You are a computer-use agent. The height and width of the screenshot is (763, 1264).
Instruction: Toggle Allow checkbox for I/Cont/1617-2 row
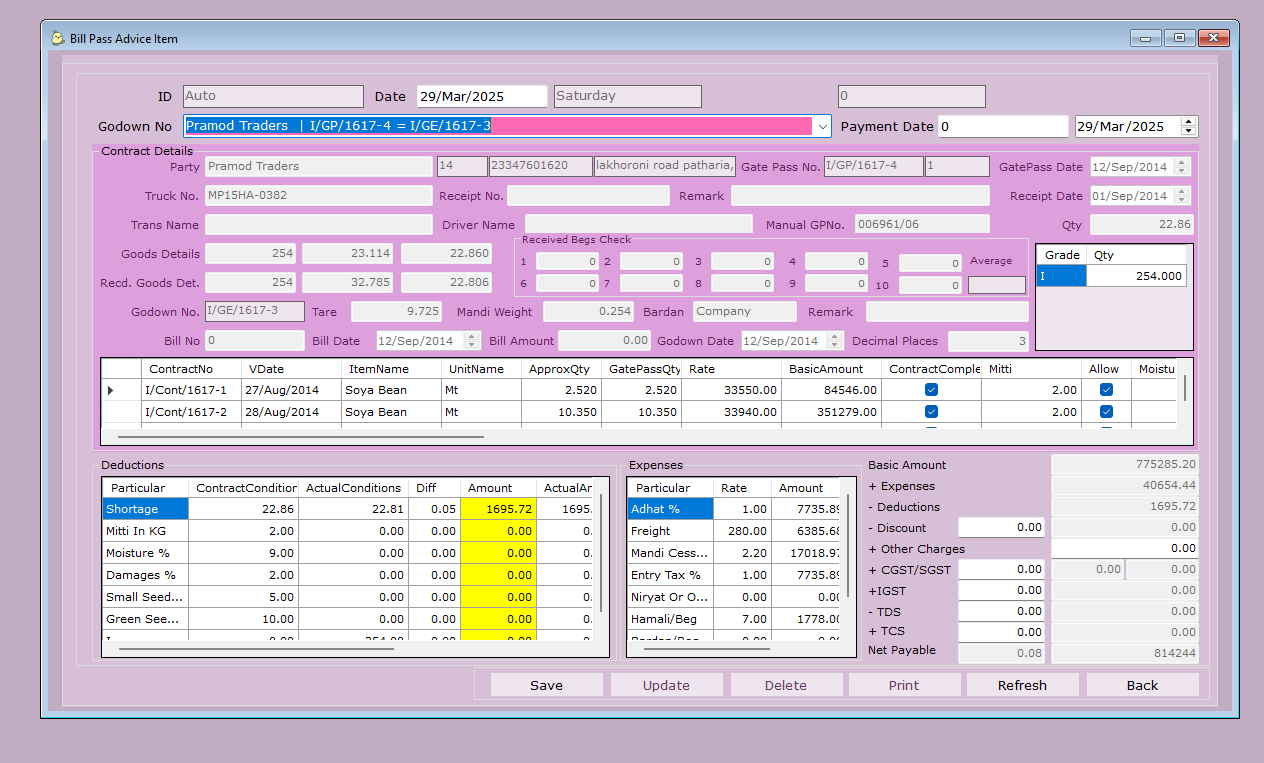tap(1106, 412)
